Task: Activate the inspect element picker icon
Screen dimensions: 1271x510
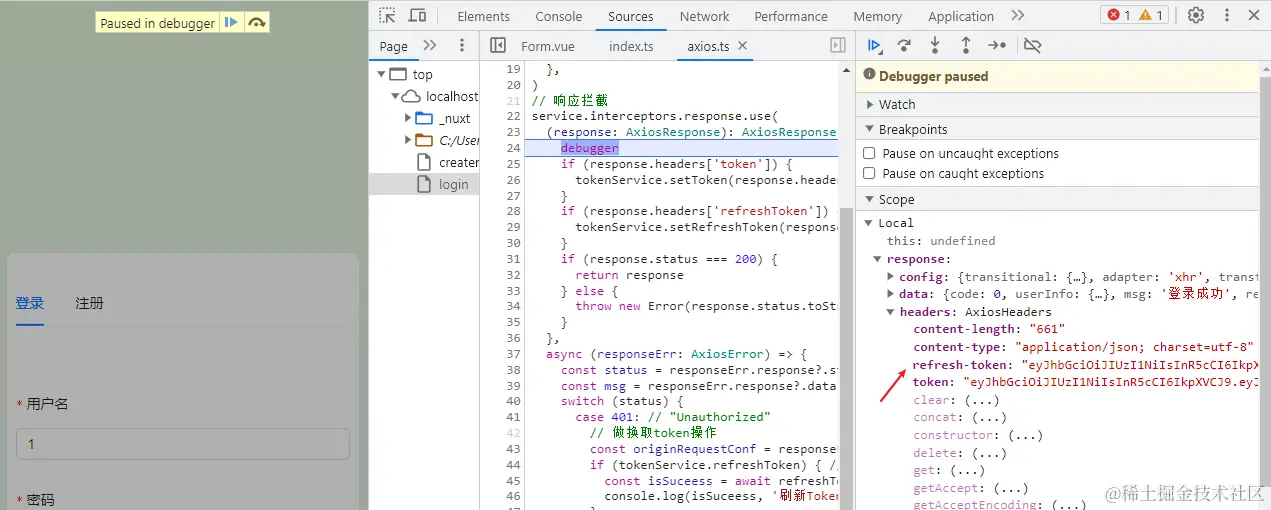Action: (387, 15)
